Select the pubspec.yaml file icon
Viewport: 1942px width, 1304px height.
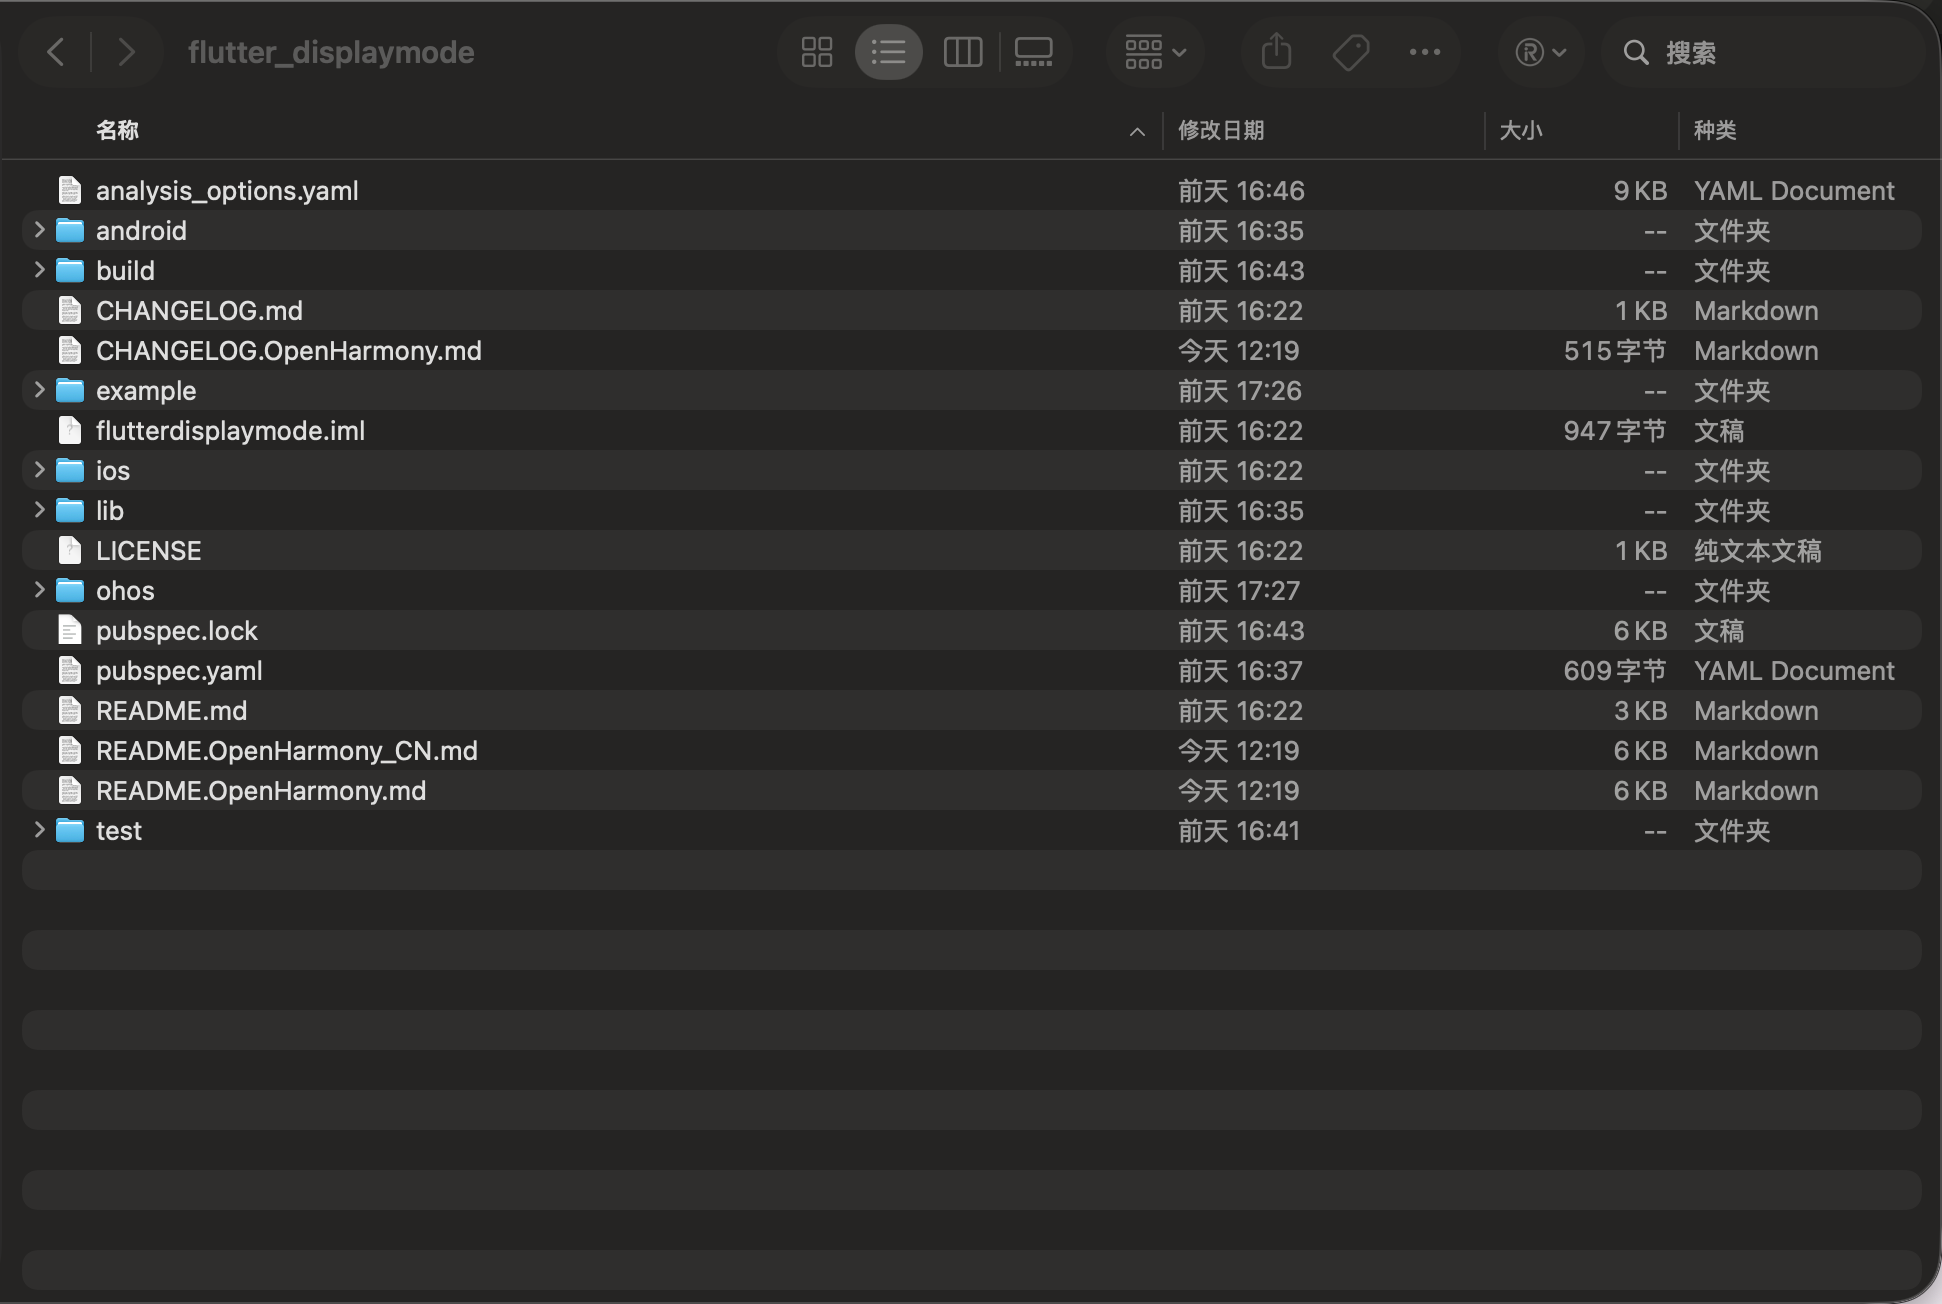pos(70,670)
